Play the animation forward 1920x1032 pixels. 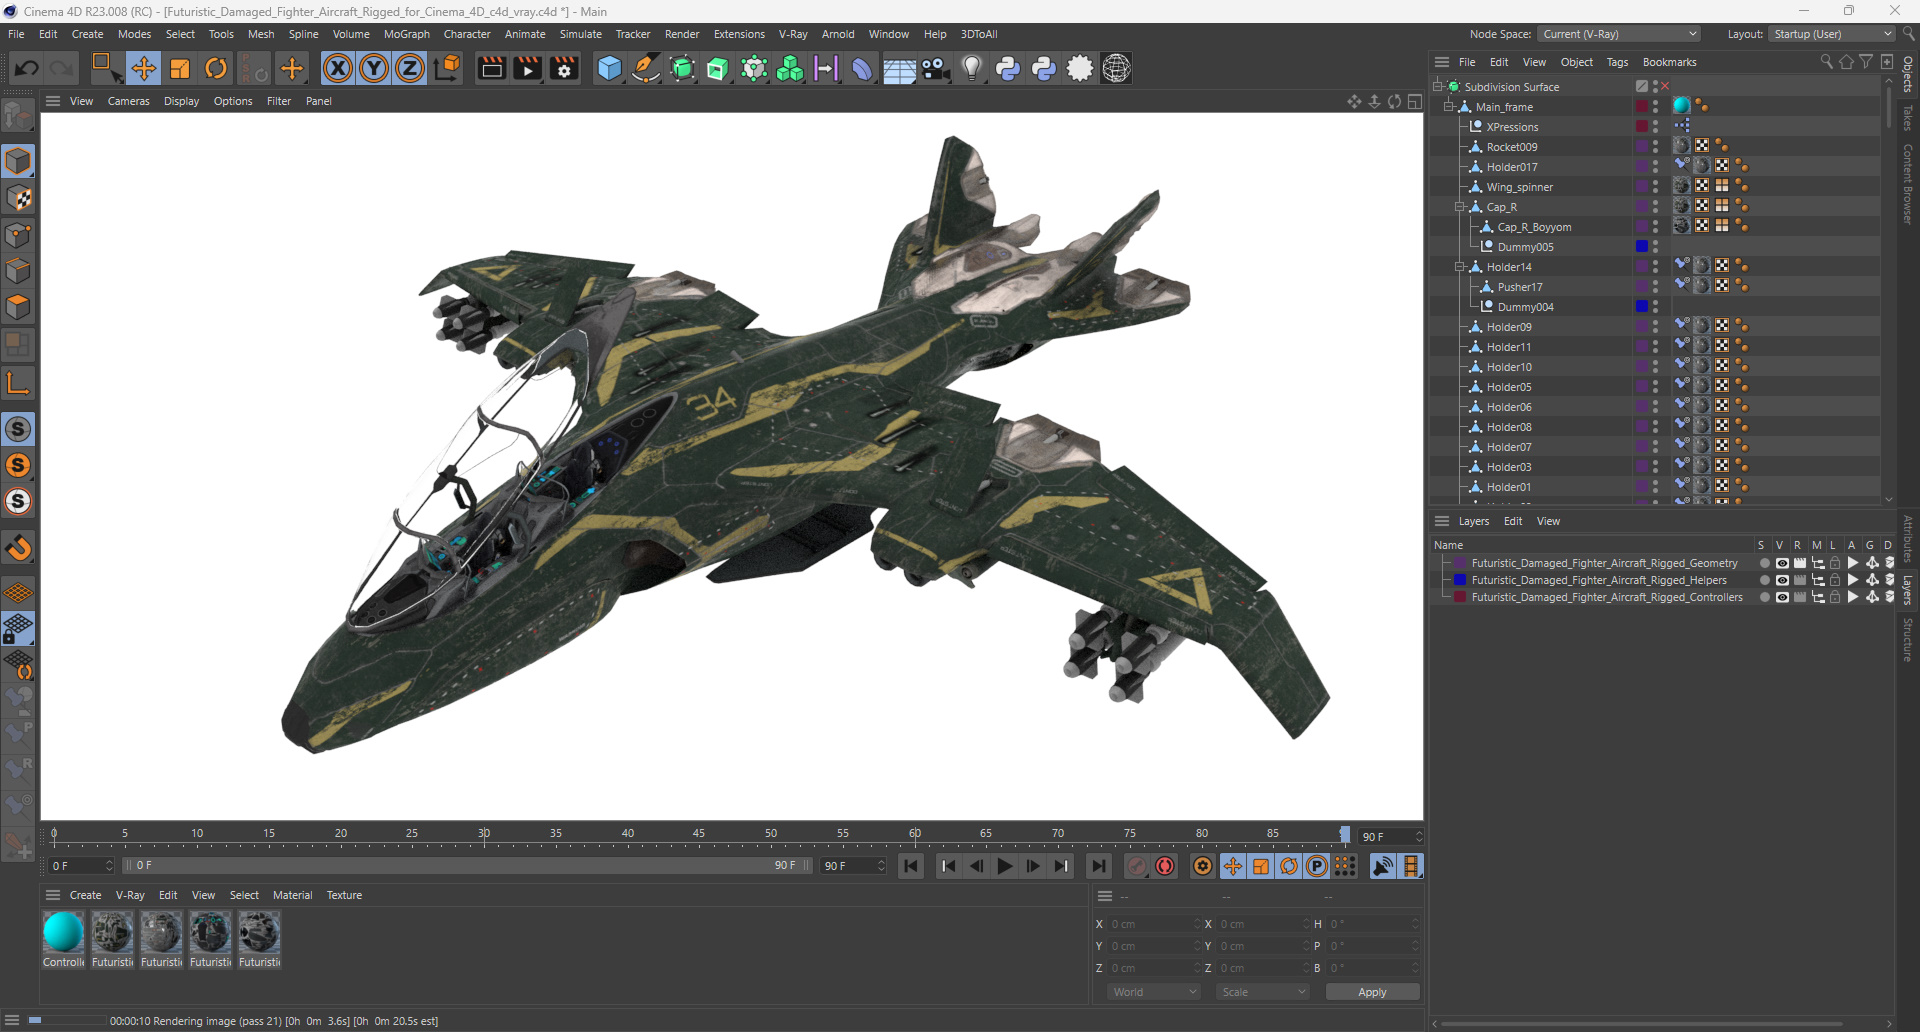[1005, 866]
